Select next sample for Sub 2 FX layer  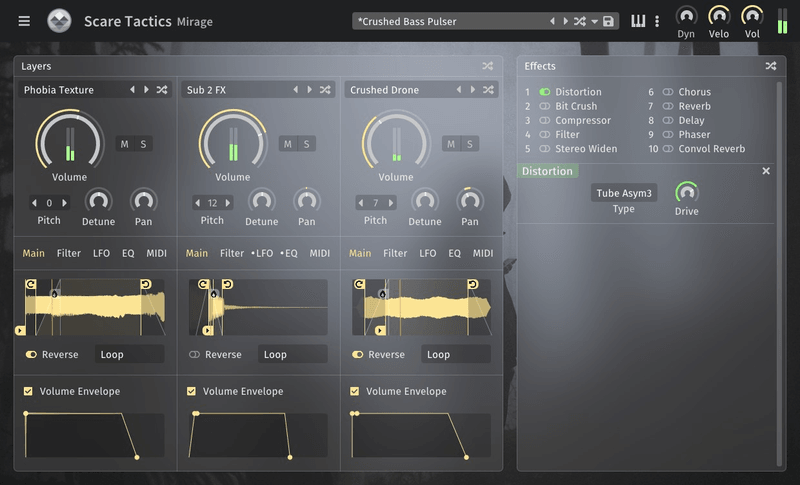(x=310, y=90)
